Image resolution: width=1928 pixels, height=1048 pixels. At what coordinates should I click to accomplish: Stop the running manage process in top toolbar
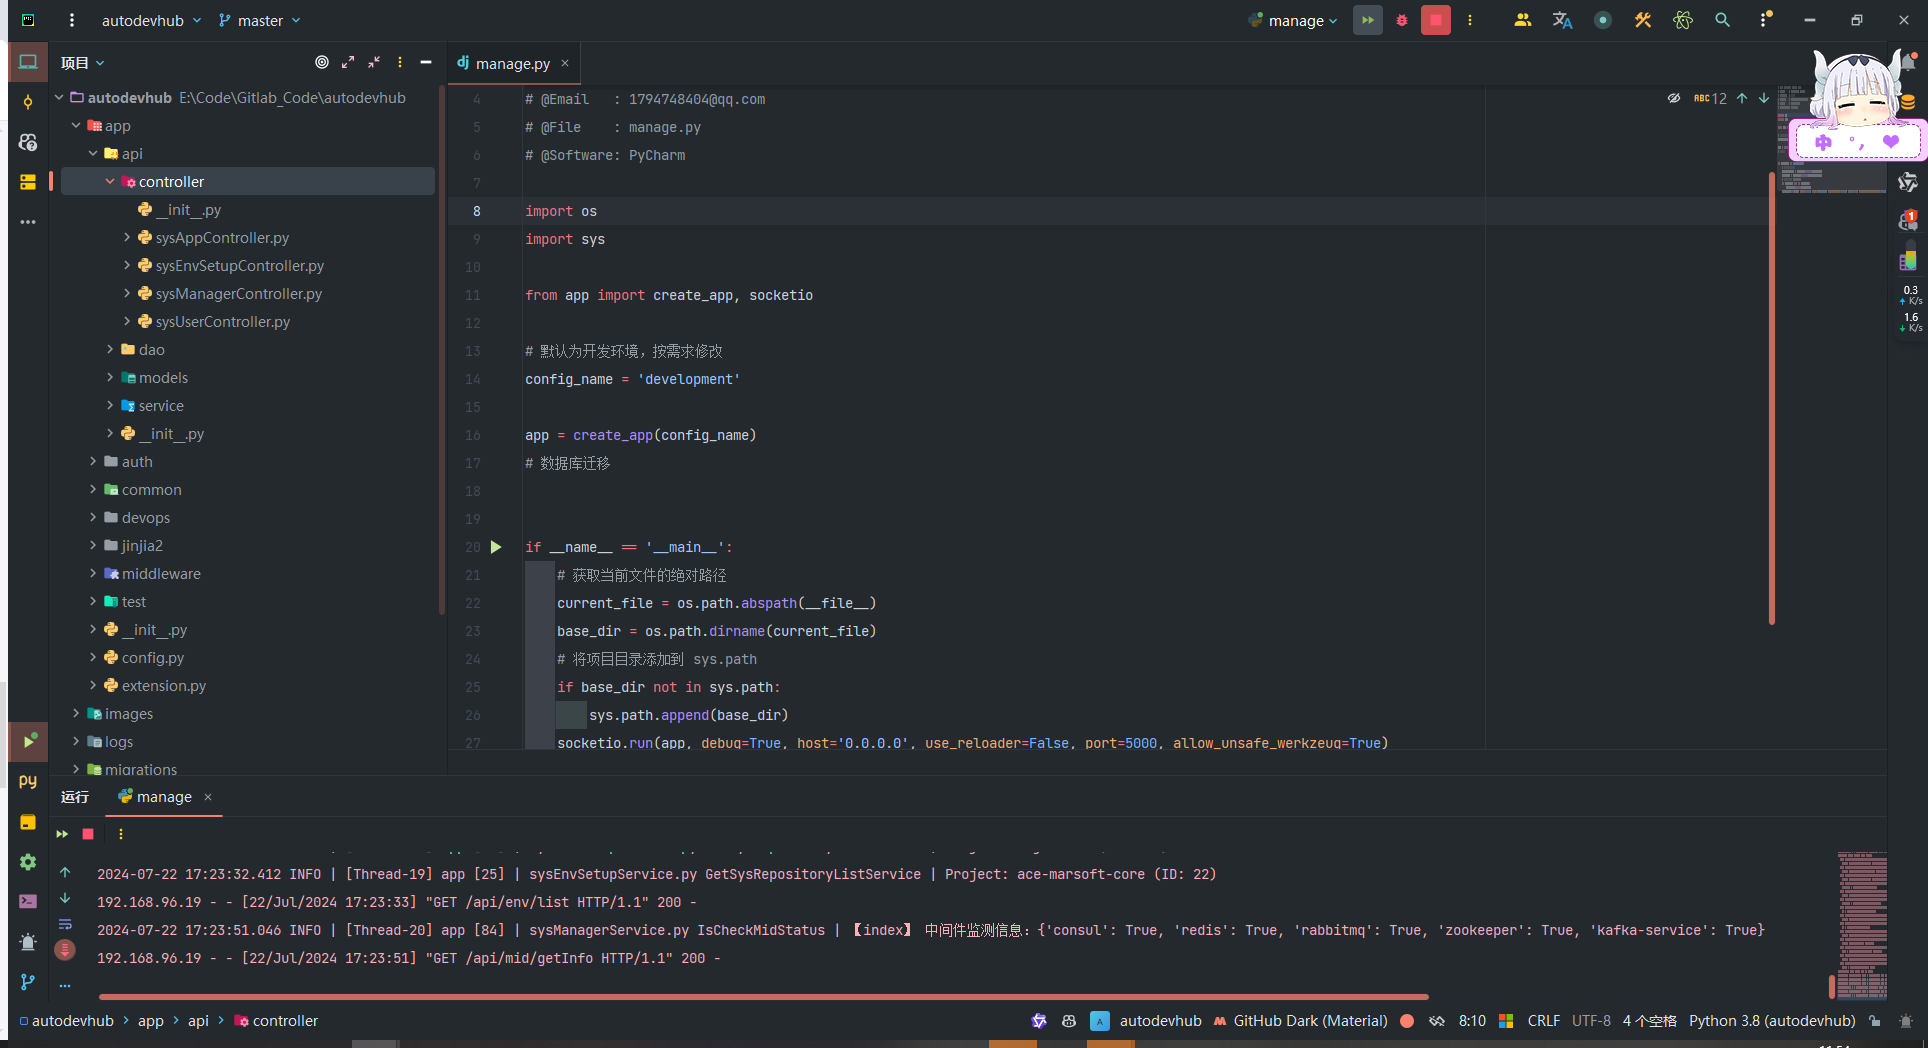[x=1436, y=20]
